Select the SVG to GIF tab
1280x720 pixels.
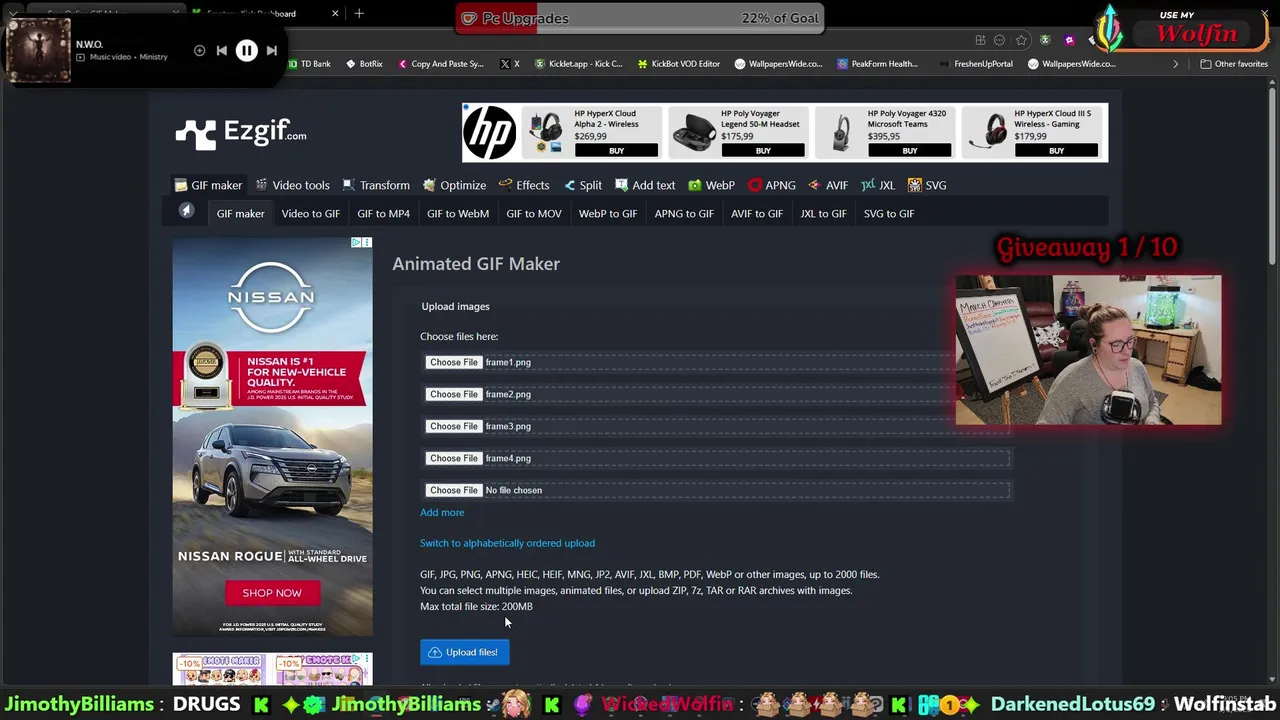coord(889,213)
